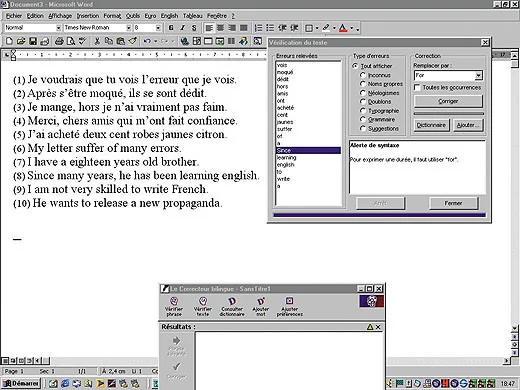Image resolution: width=520 pixels, height=390 pixels.
Task: Click the Ajouter... button
Action: [x=467, y=125]
